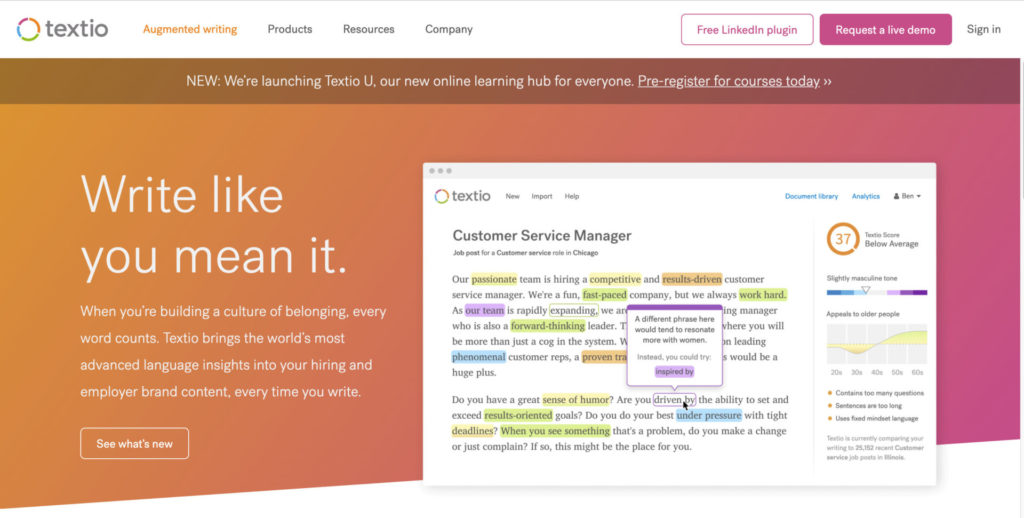Image resolution: width=1024 pixels, height=518 pixels.
Task: Click Request a live demo button
Action: pyautogui.click(x=886, y=29)
